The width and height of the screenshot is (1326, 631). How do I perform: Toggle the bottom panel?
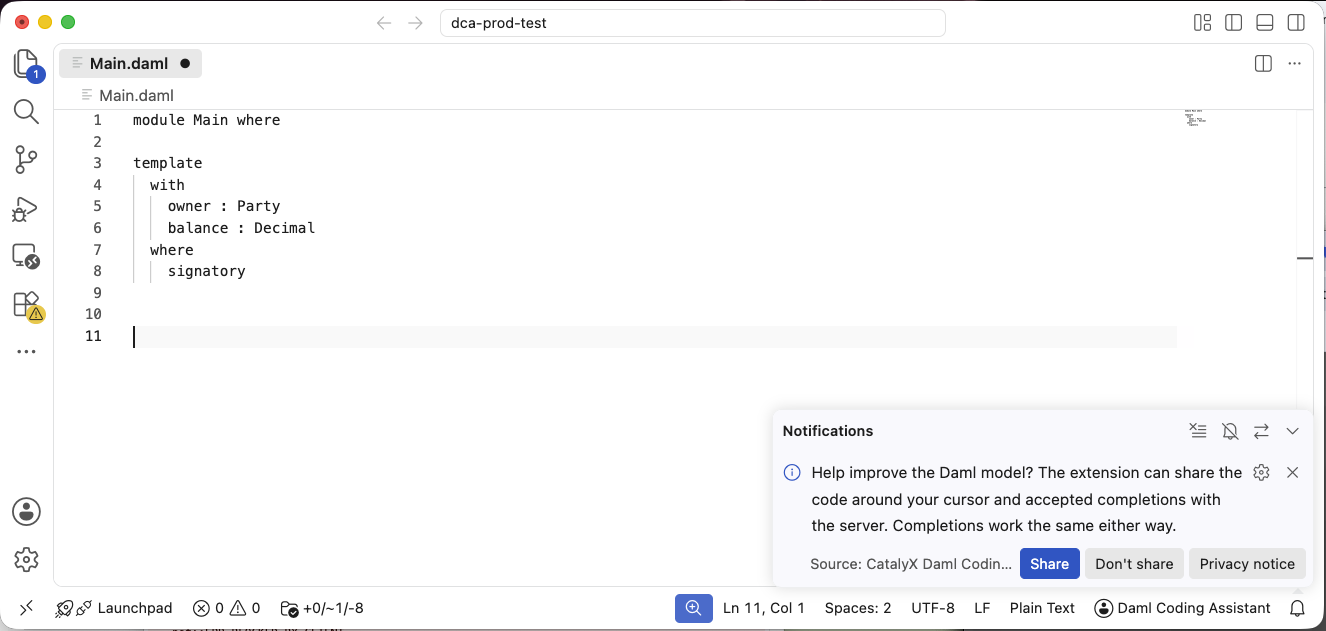tap(1265, 23)
